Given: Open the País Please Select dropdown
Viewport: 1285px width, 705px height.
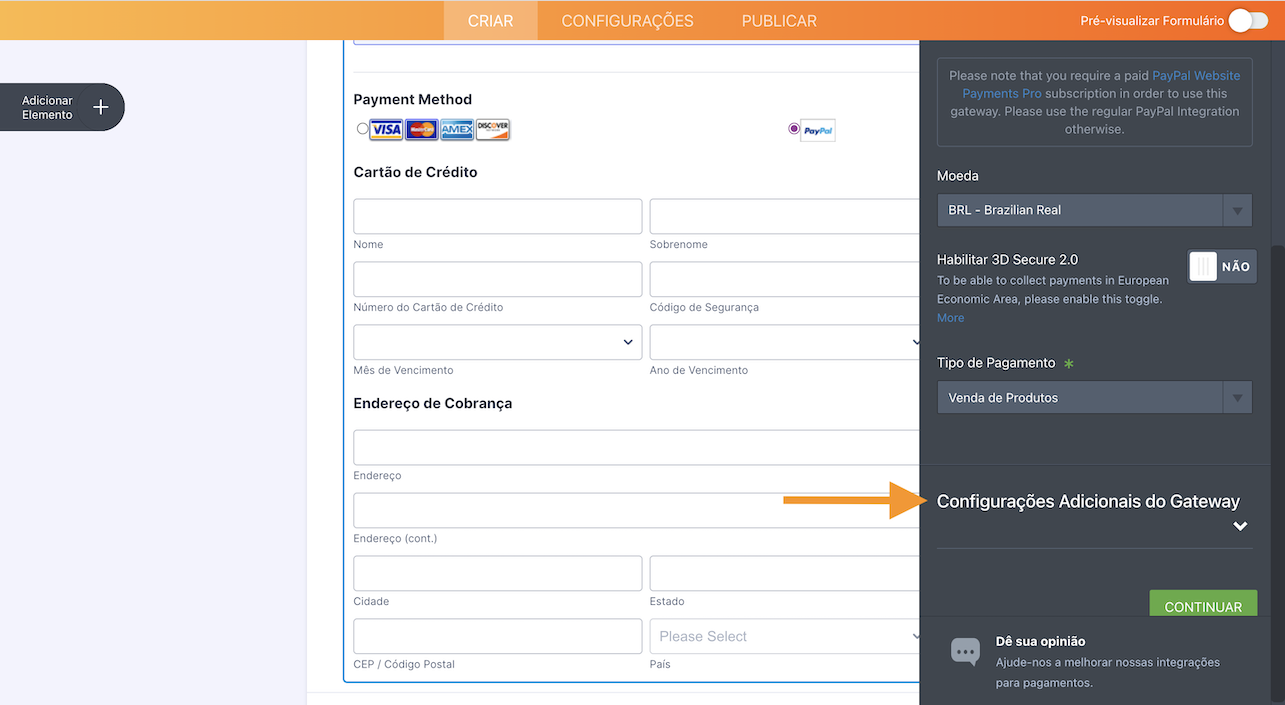Looking at the screenshot, I should [786, 636].
